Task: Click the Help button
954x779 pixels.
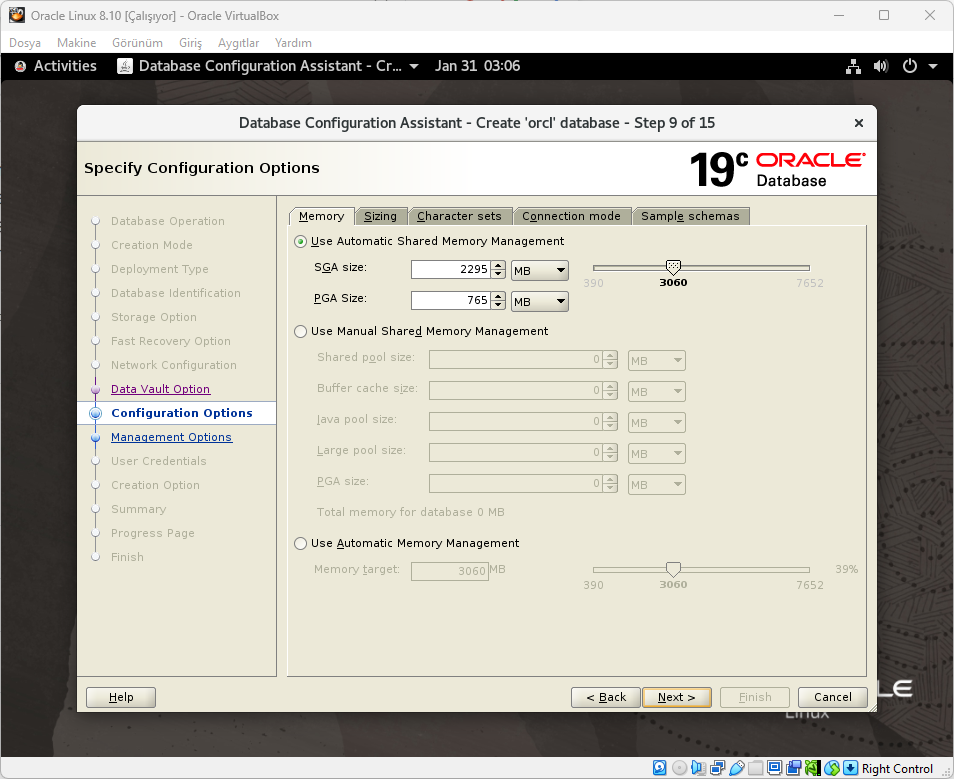Action: pos(121,697)
